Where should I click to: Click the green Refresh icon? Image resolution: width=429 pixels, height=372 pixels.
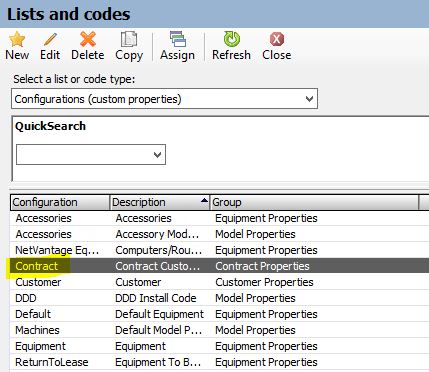[x=231, y=39]
